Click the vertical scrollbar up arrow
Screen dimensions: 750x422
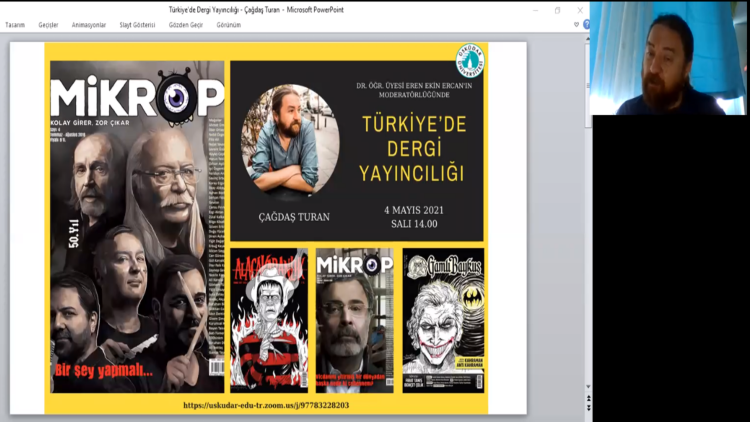(588, 39)
